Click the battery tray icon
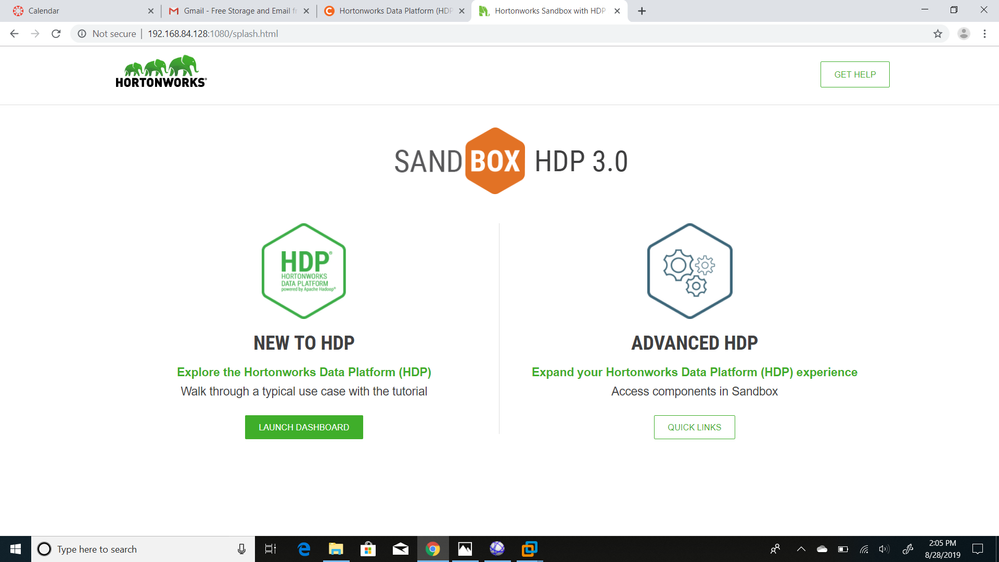The image size is (999, 562). (843, 549)
